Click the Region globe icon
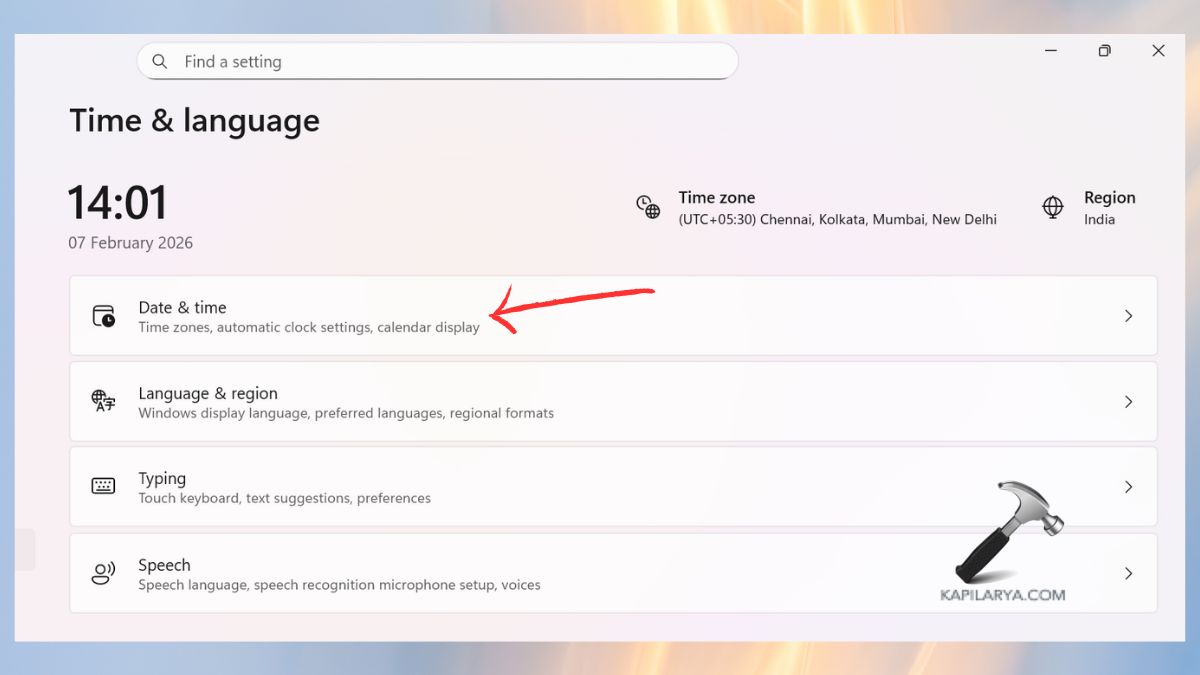 pos(1052,208)
